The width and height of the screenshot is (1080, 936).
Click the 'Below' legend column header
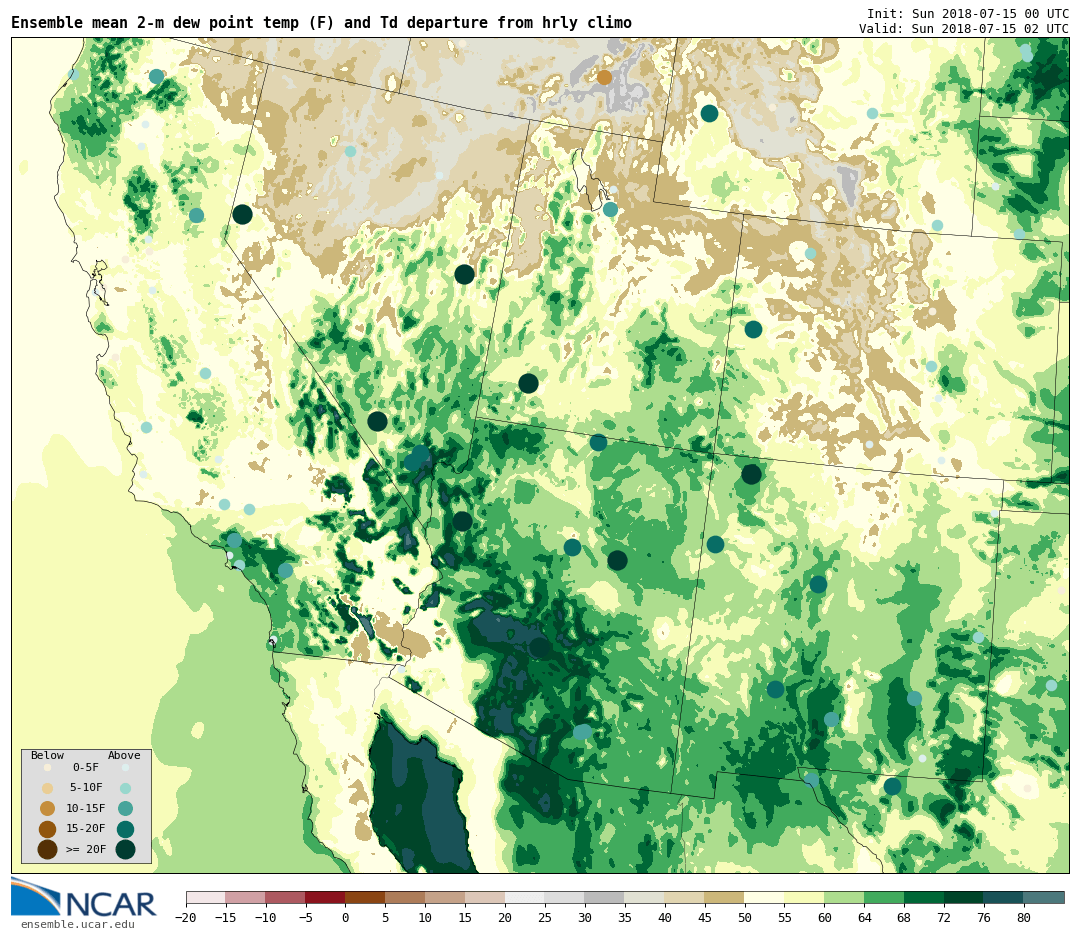47,756
